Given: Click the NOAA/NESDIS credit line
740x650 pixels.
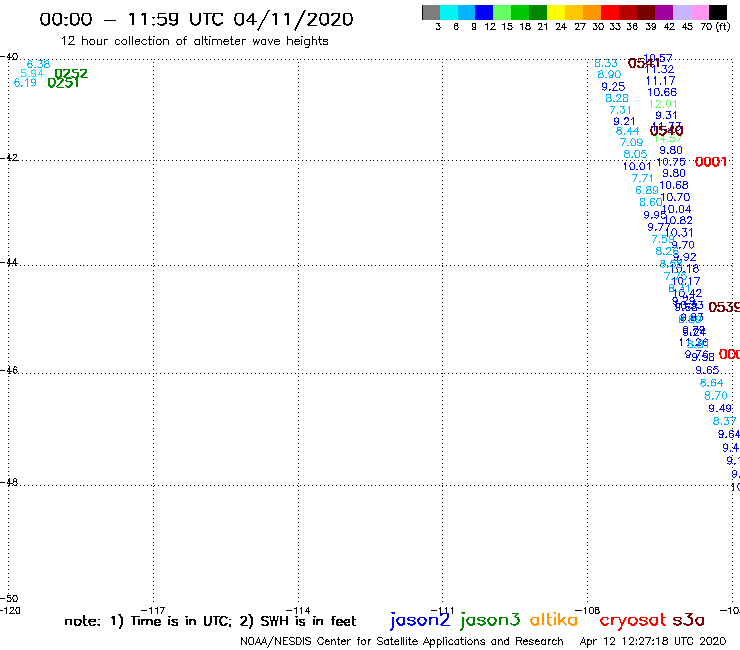Looking at the screenshot, I should tap(402, 641).
